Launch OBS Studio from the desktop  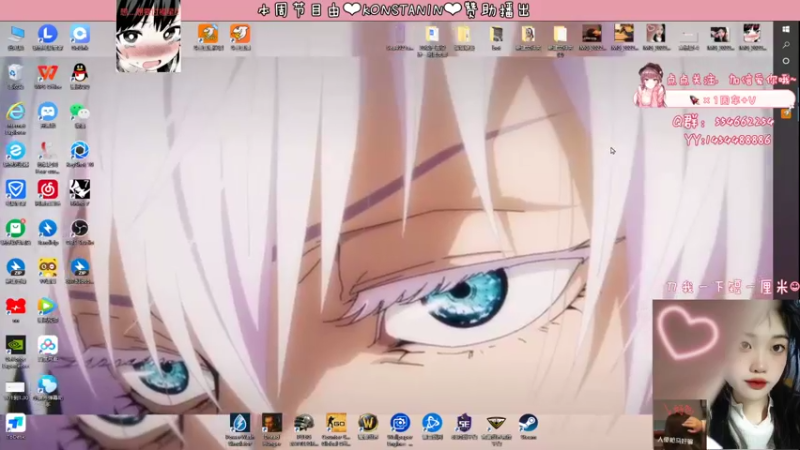point(80,229)
